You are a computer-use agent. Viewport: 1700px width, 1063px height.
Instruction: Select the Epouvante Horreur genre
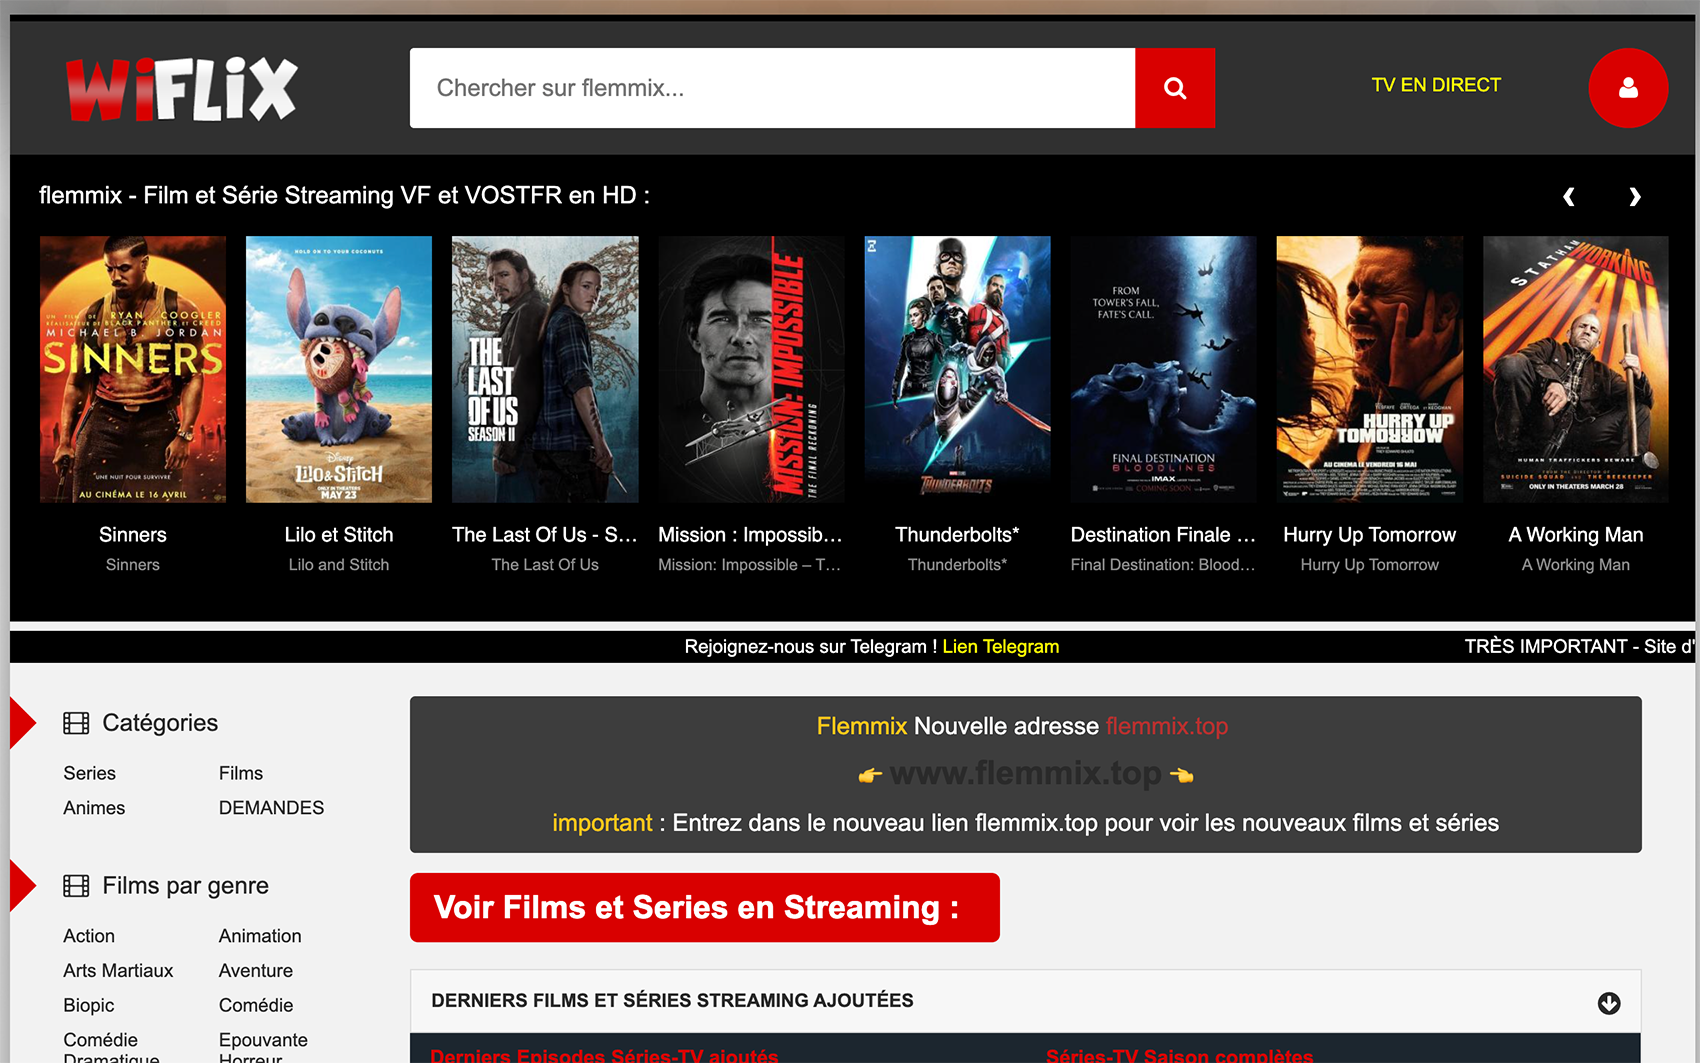tap(263, 1048)
